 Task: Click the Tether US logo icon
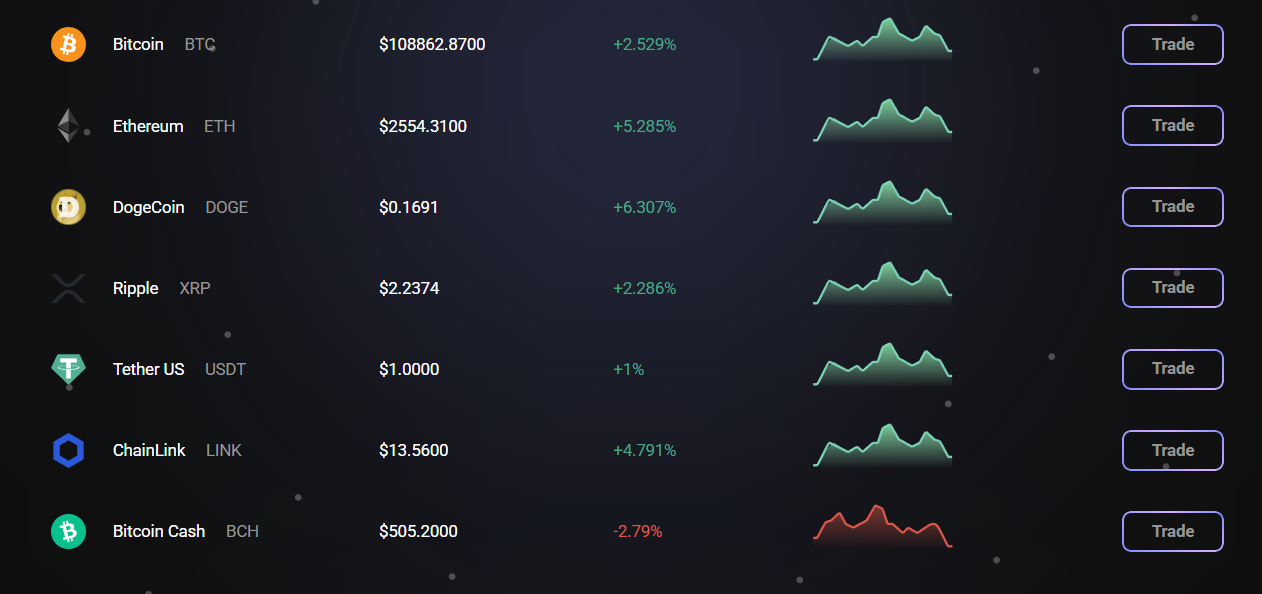click(69, 369)
